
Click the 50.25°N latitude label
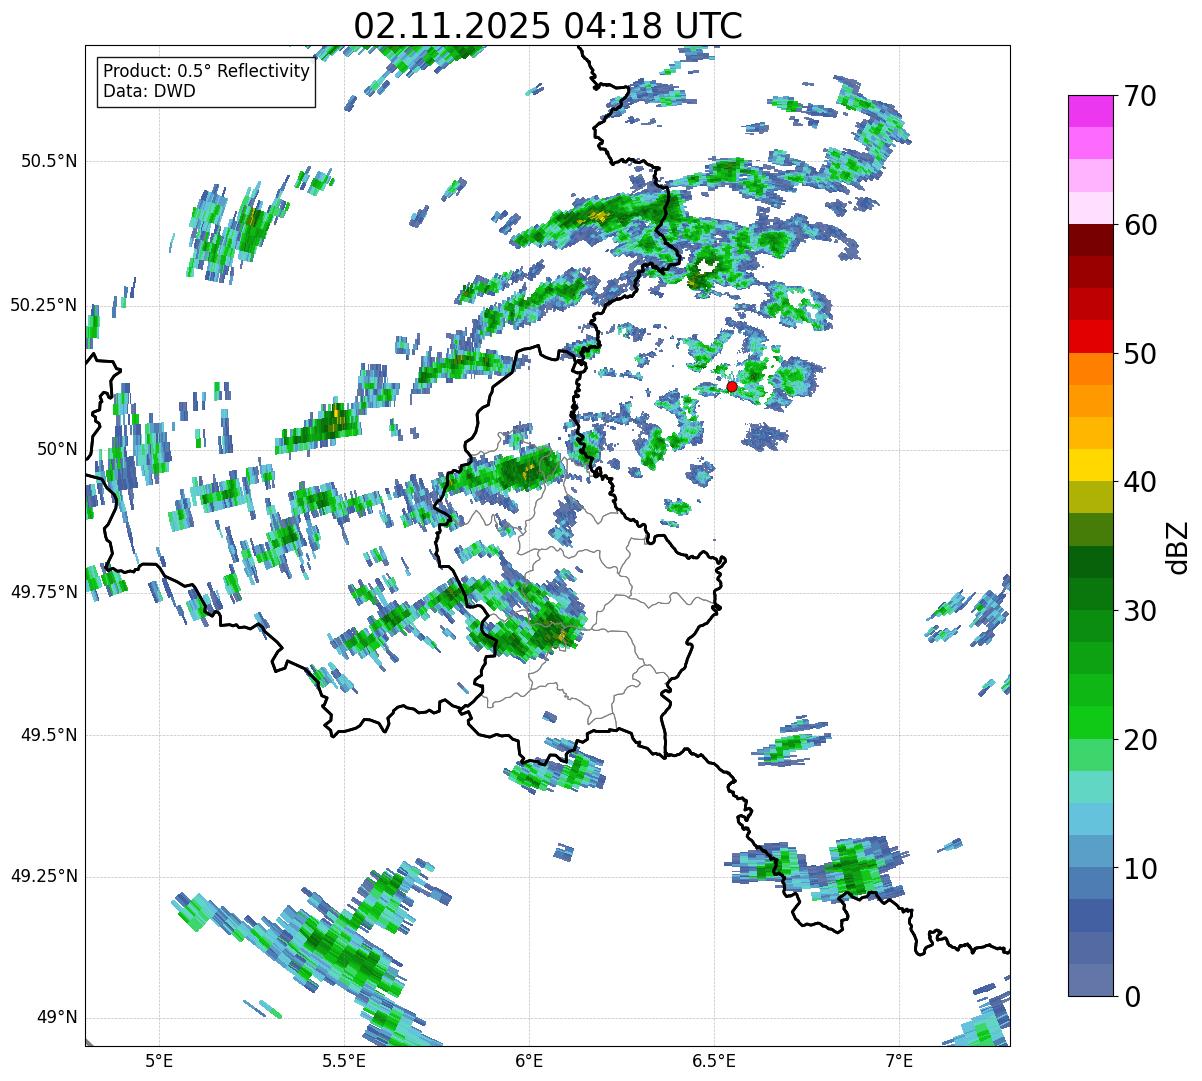click(44, 305)
